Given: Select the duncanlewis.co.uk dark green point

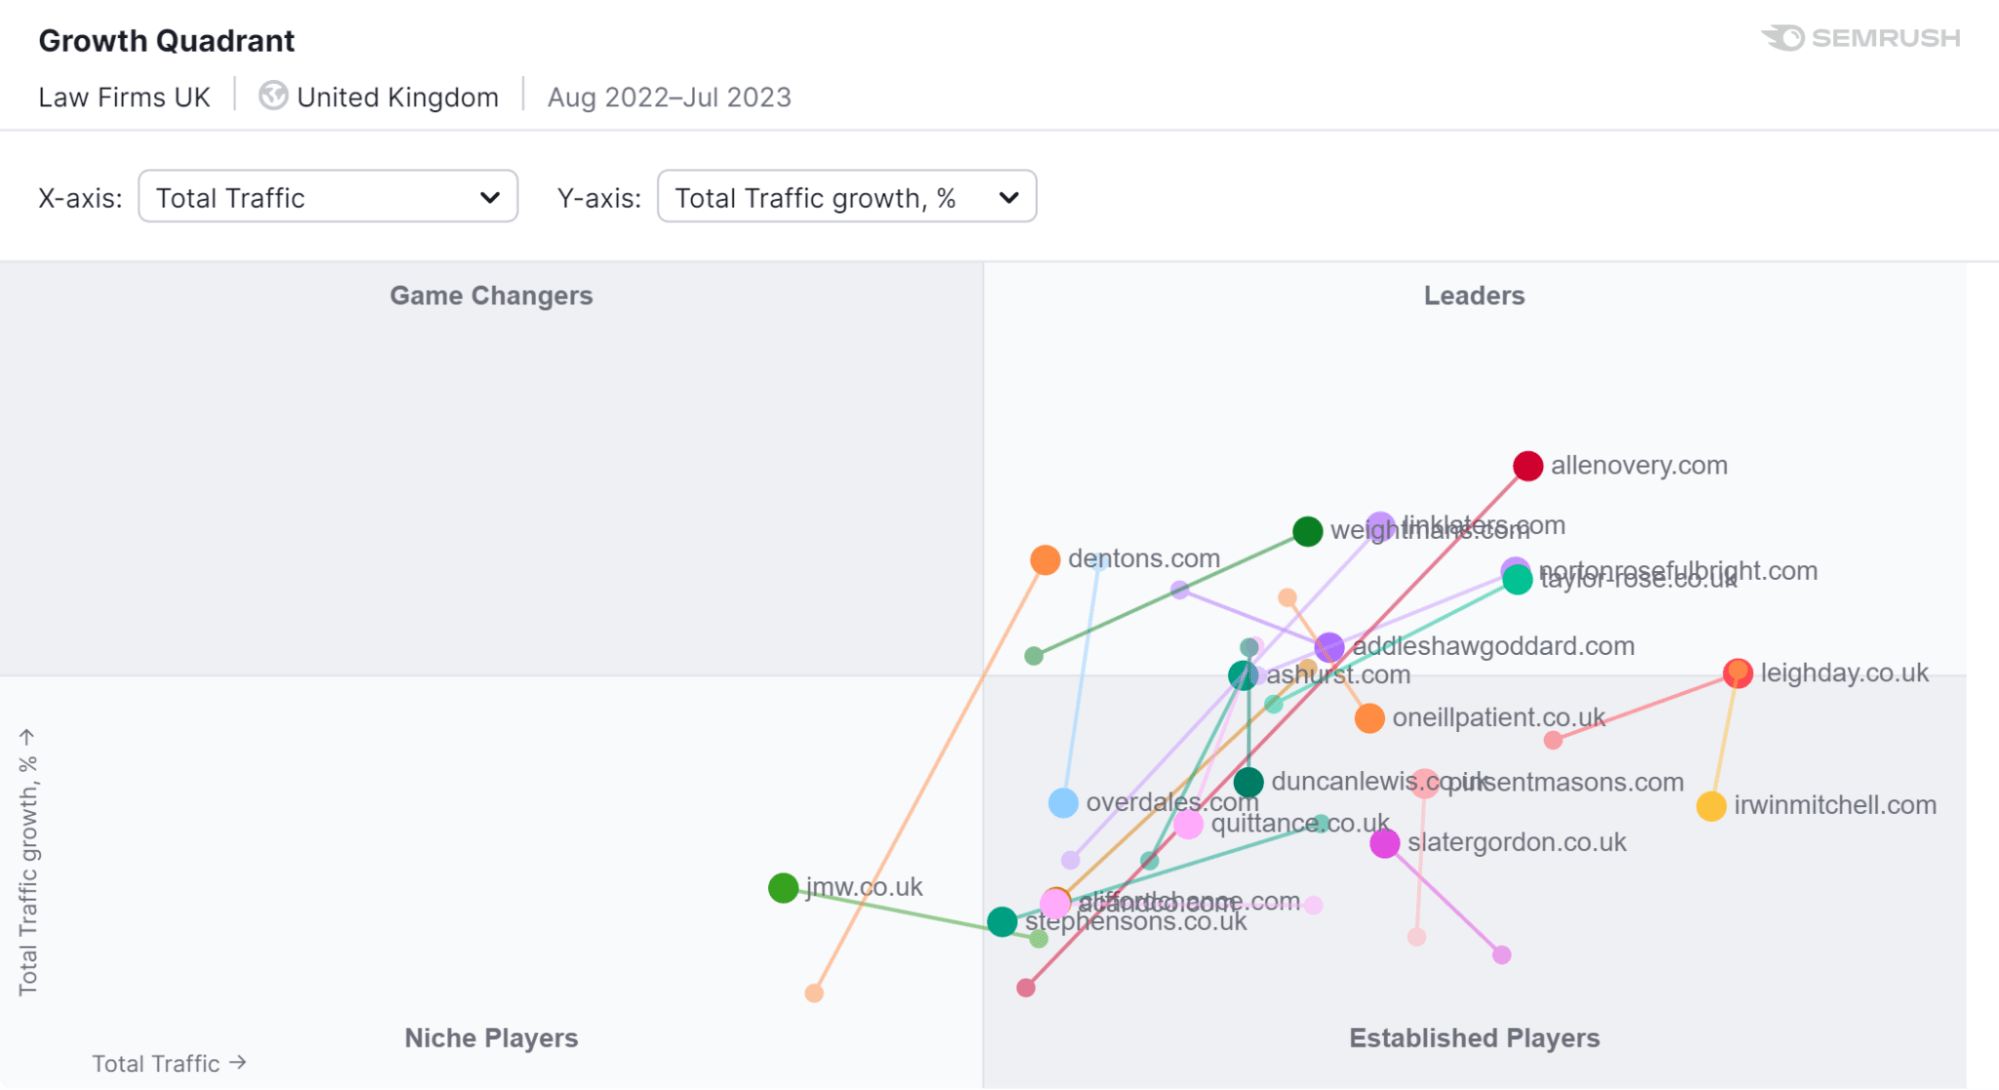Looking at the screenshot, I should coord(1248,782).
